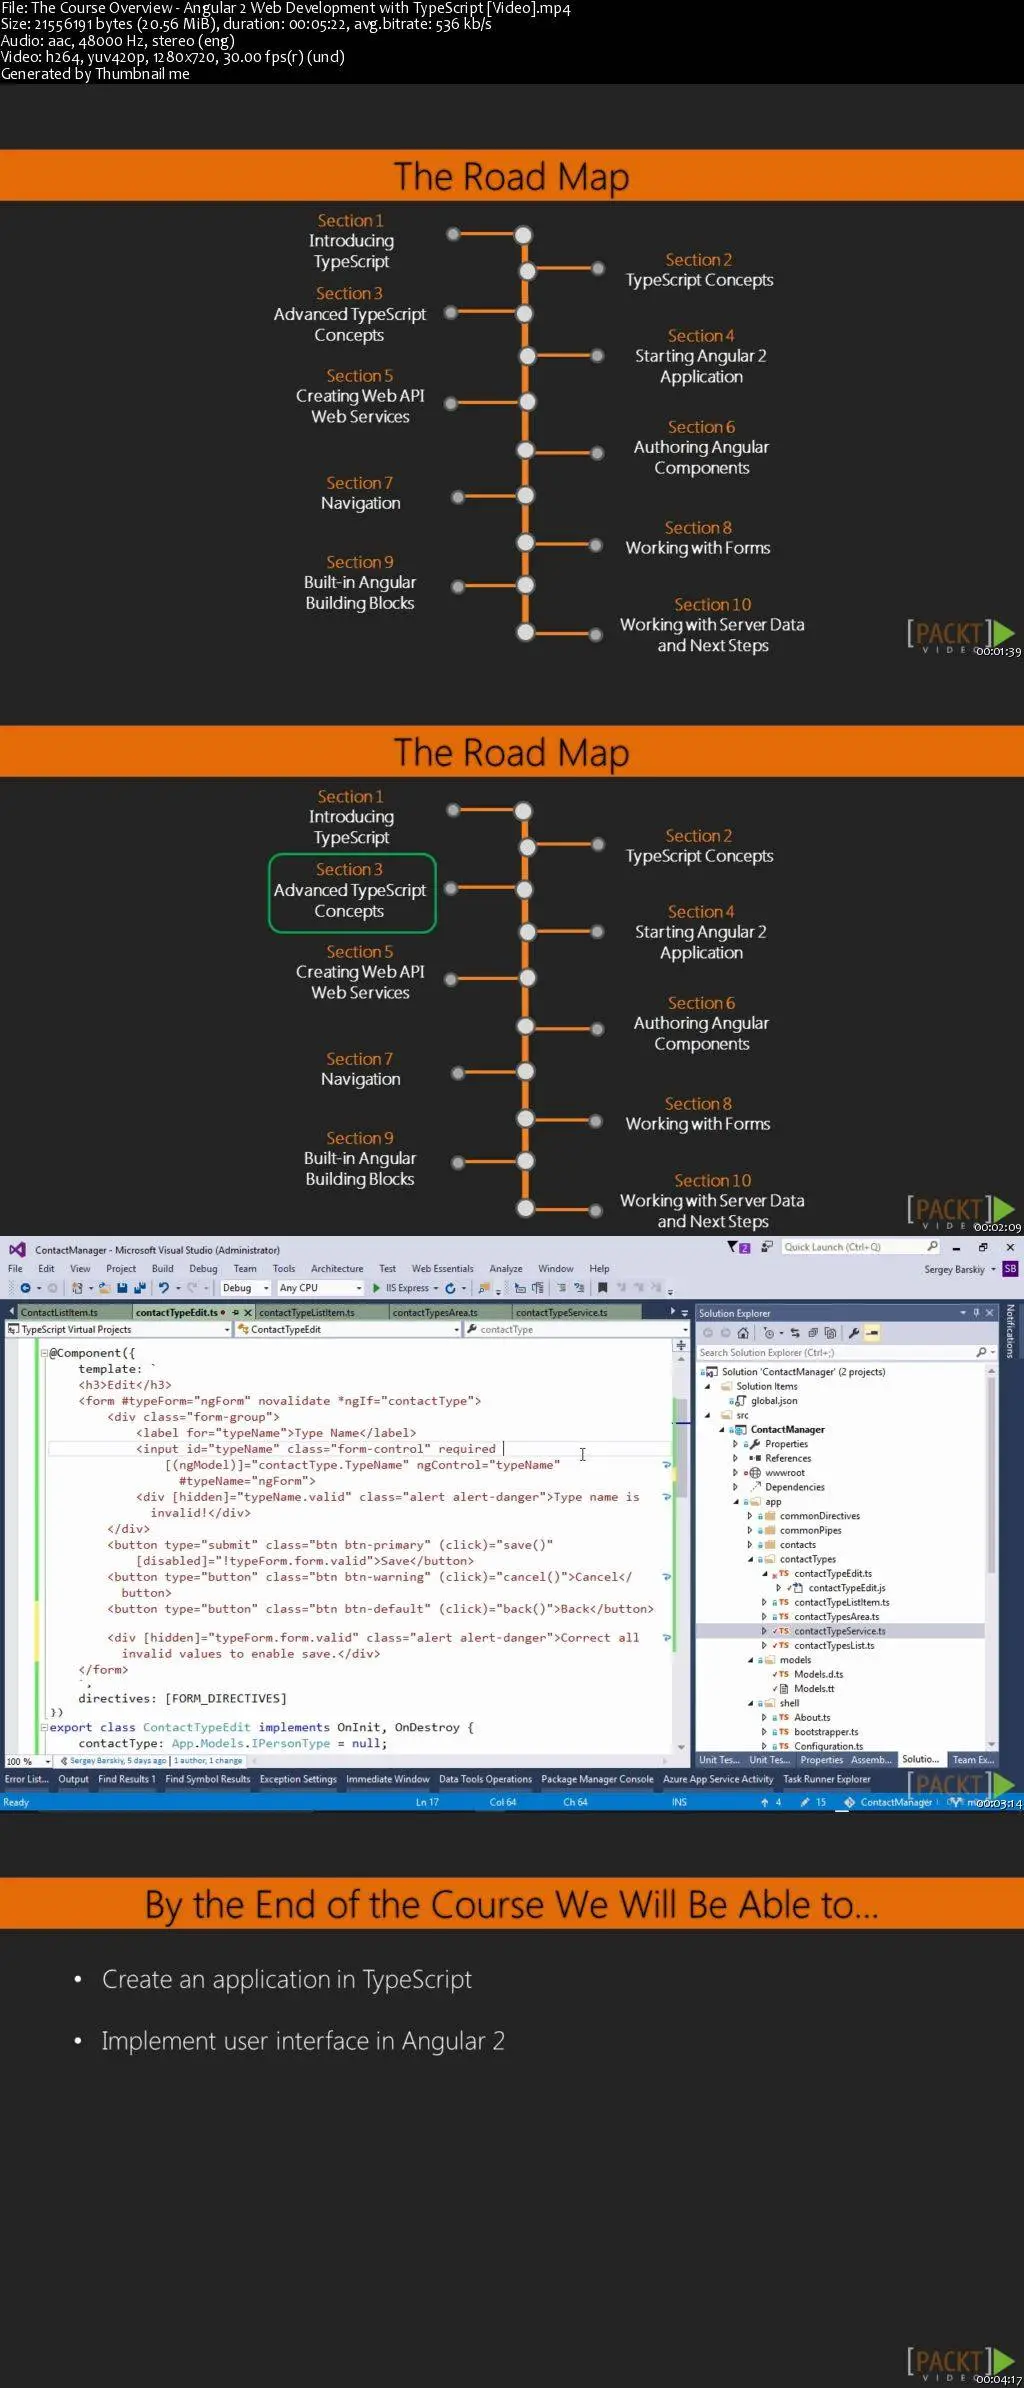Open the Web Essentials menu
Screen dimensions: 1024x2388
442,1268
